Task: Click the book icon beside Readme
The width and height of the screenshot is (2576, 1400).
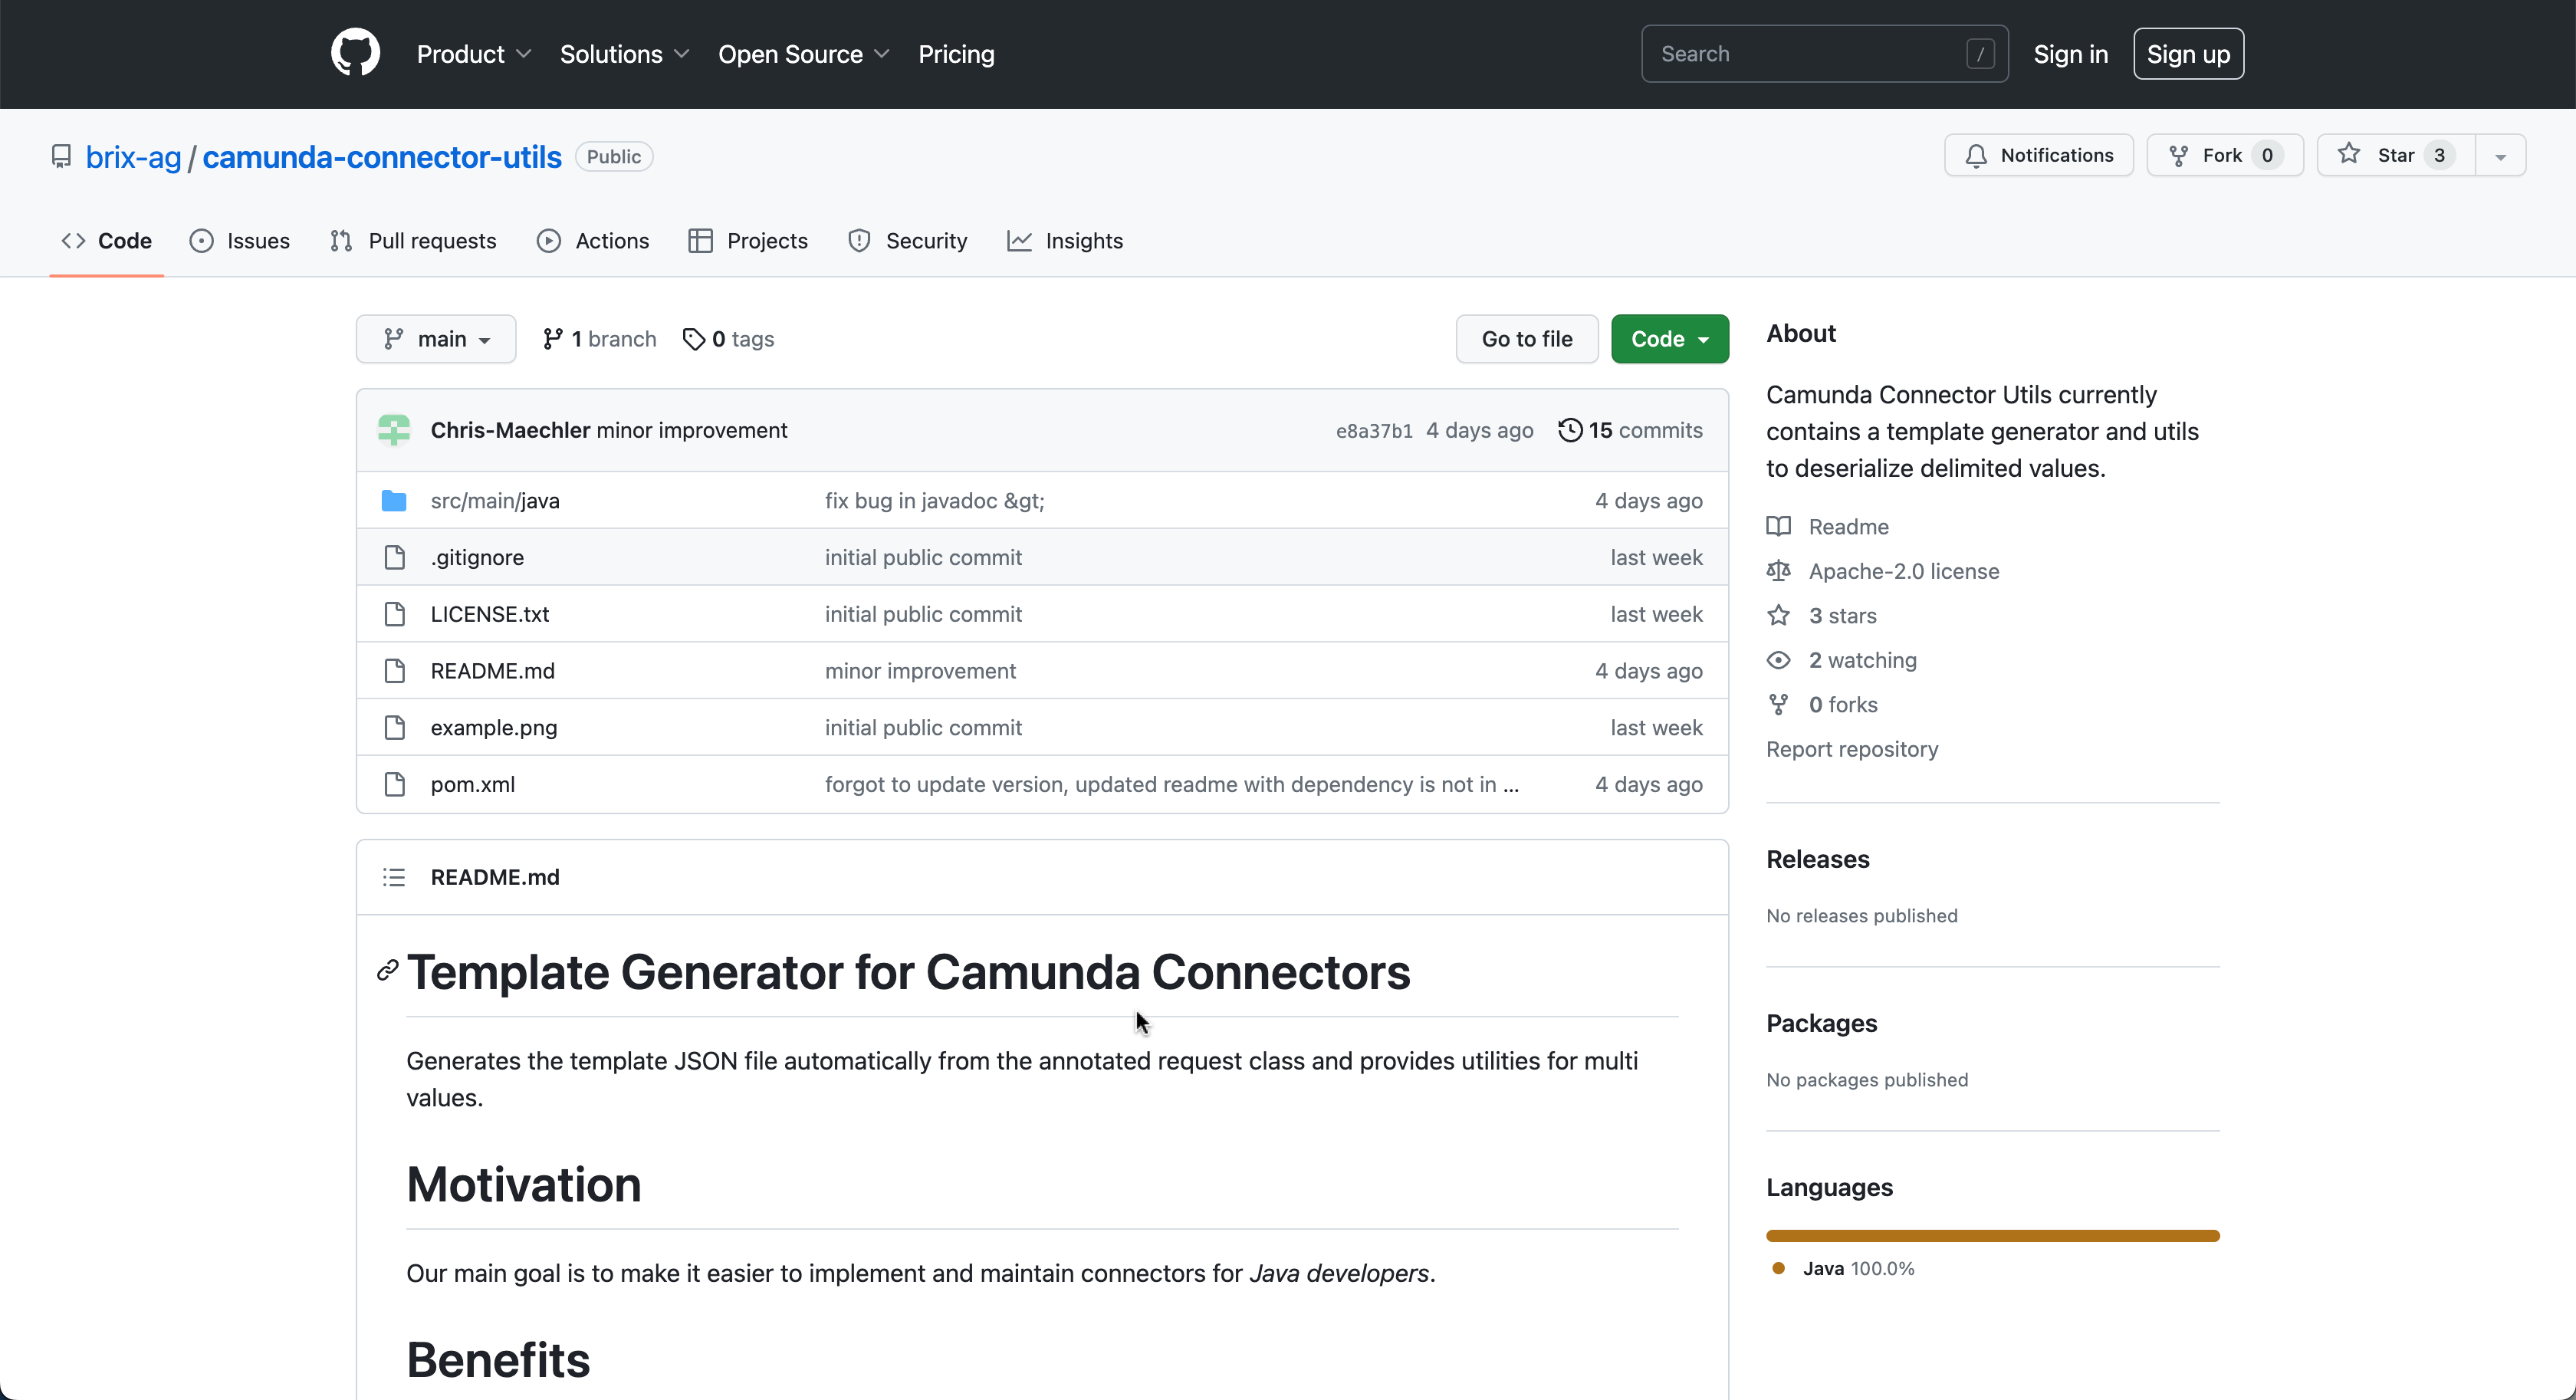Action: pyautogui.click(x=1778, y=527)
